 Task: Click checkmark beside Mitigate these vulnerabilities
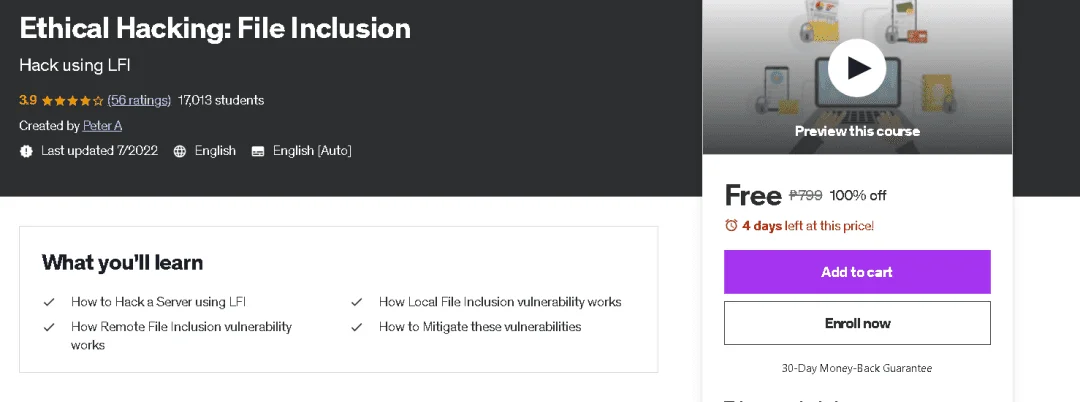(356, 327)
